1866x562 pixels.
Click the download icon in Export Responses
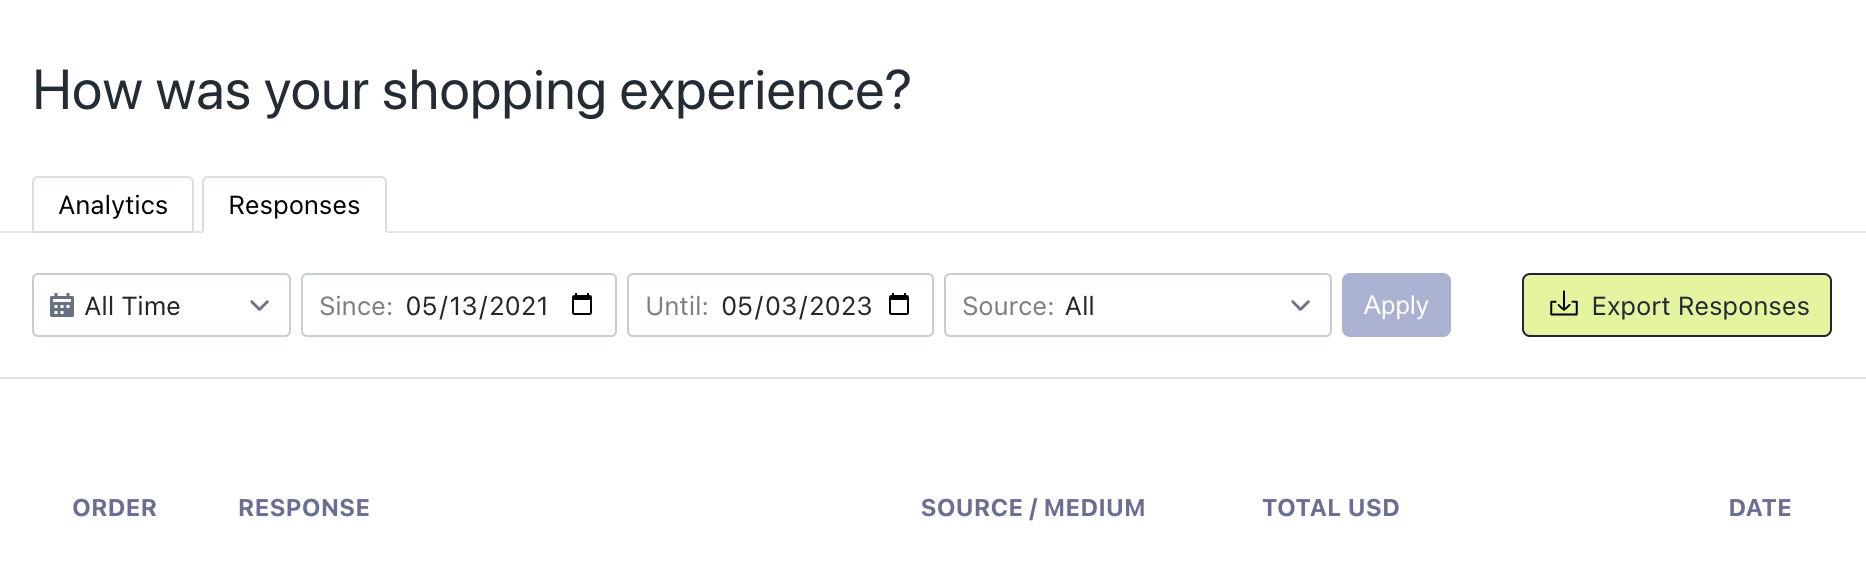click(x=1563, y=305)
